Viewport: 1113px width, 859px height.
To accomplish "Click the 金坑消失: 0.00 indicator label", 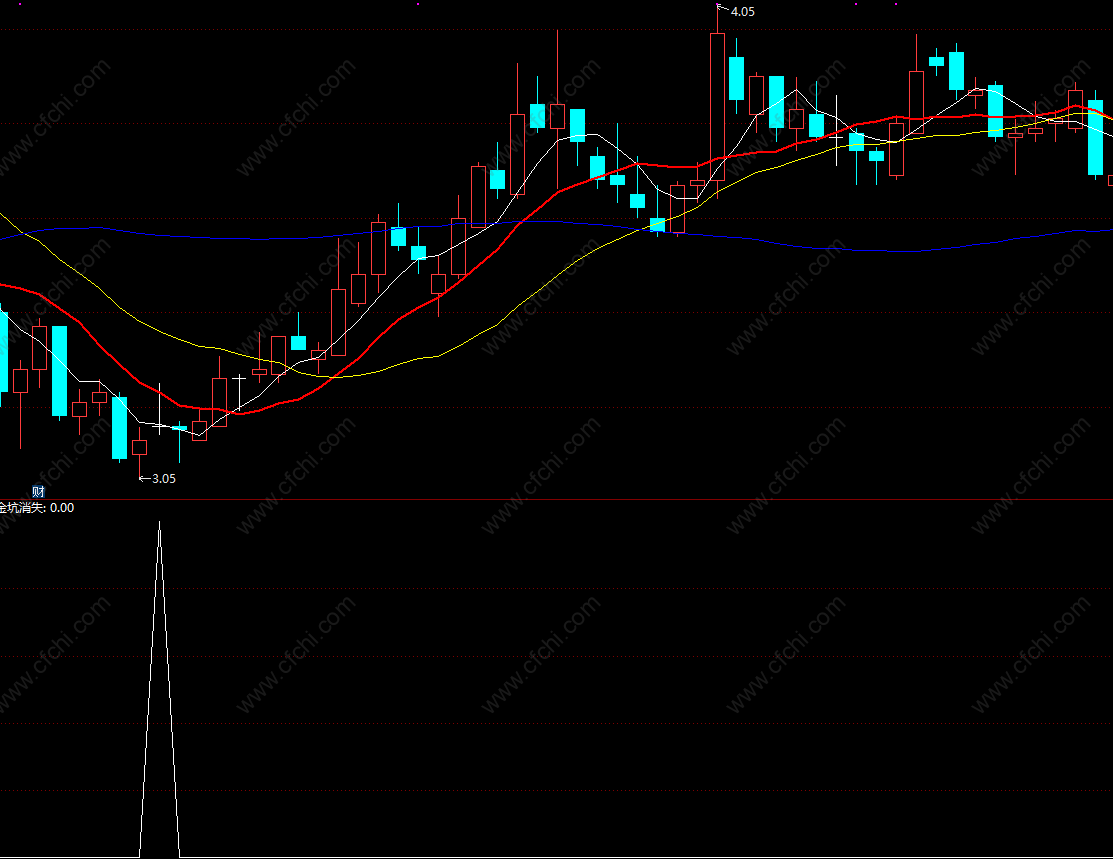I will (37, 508).
